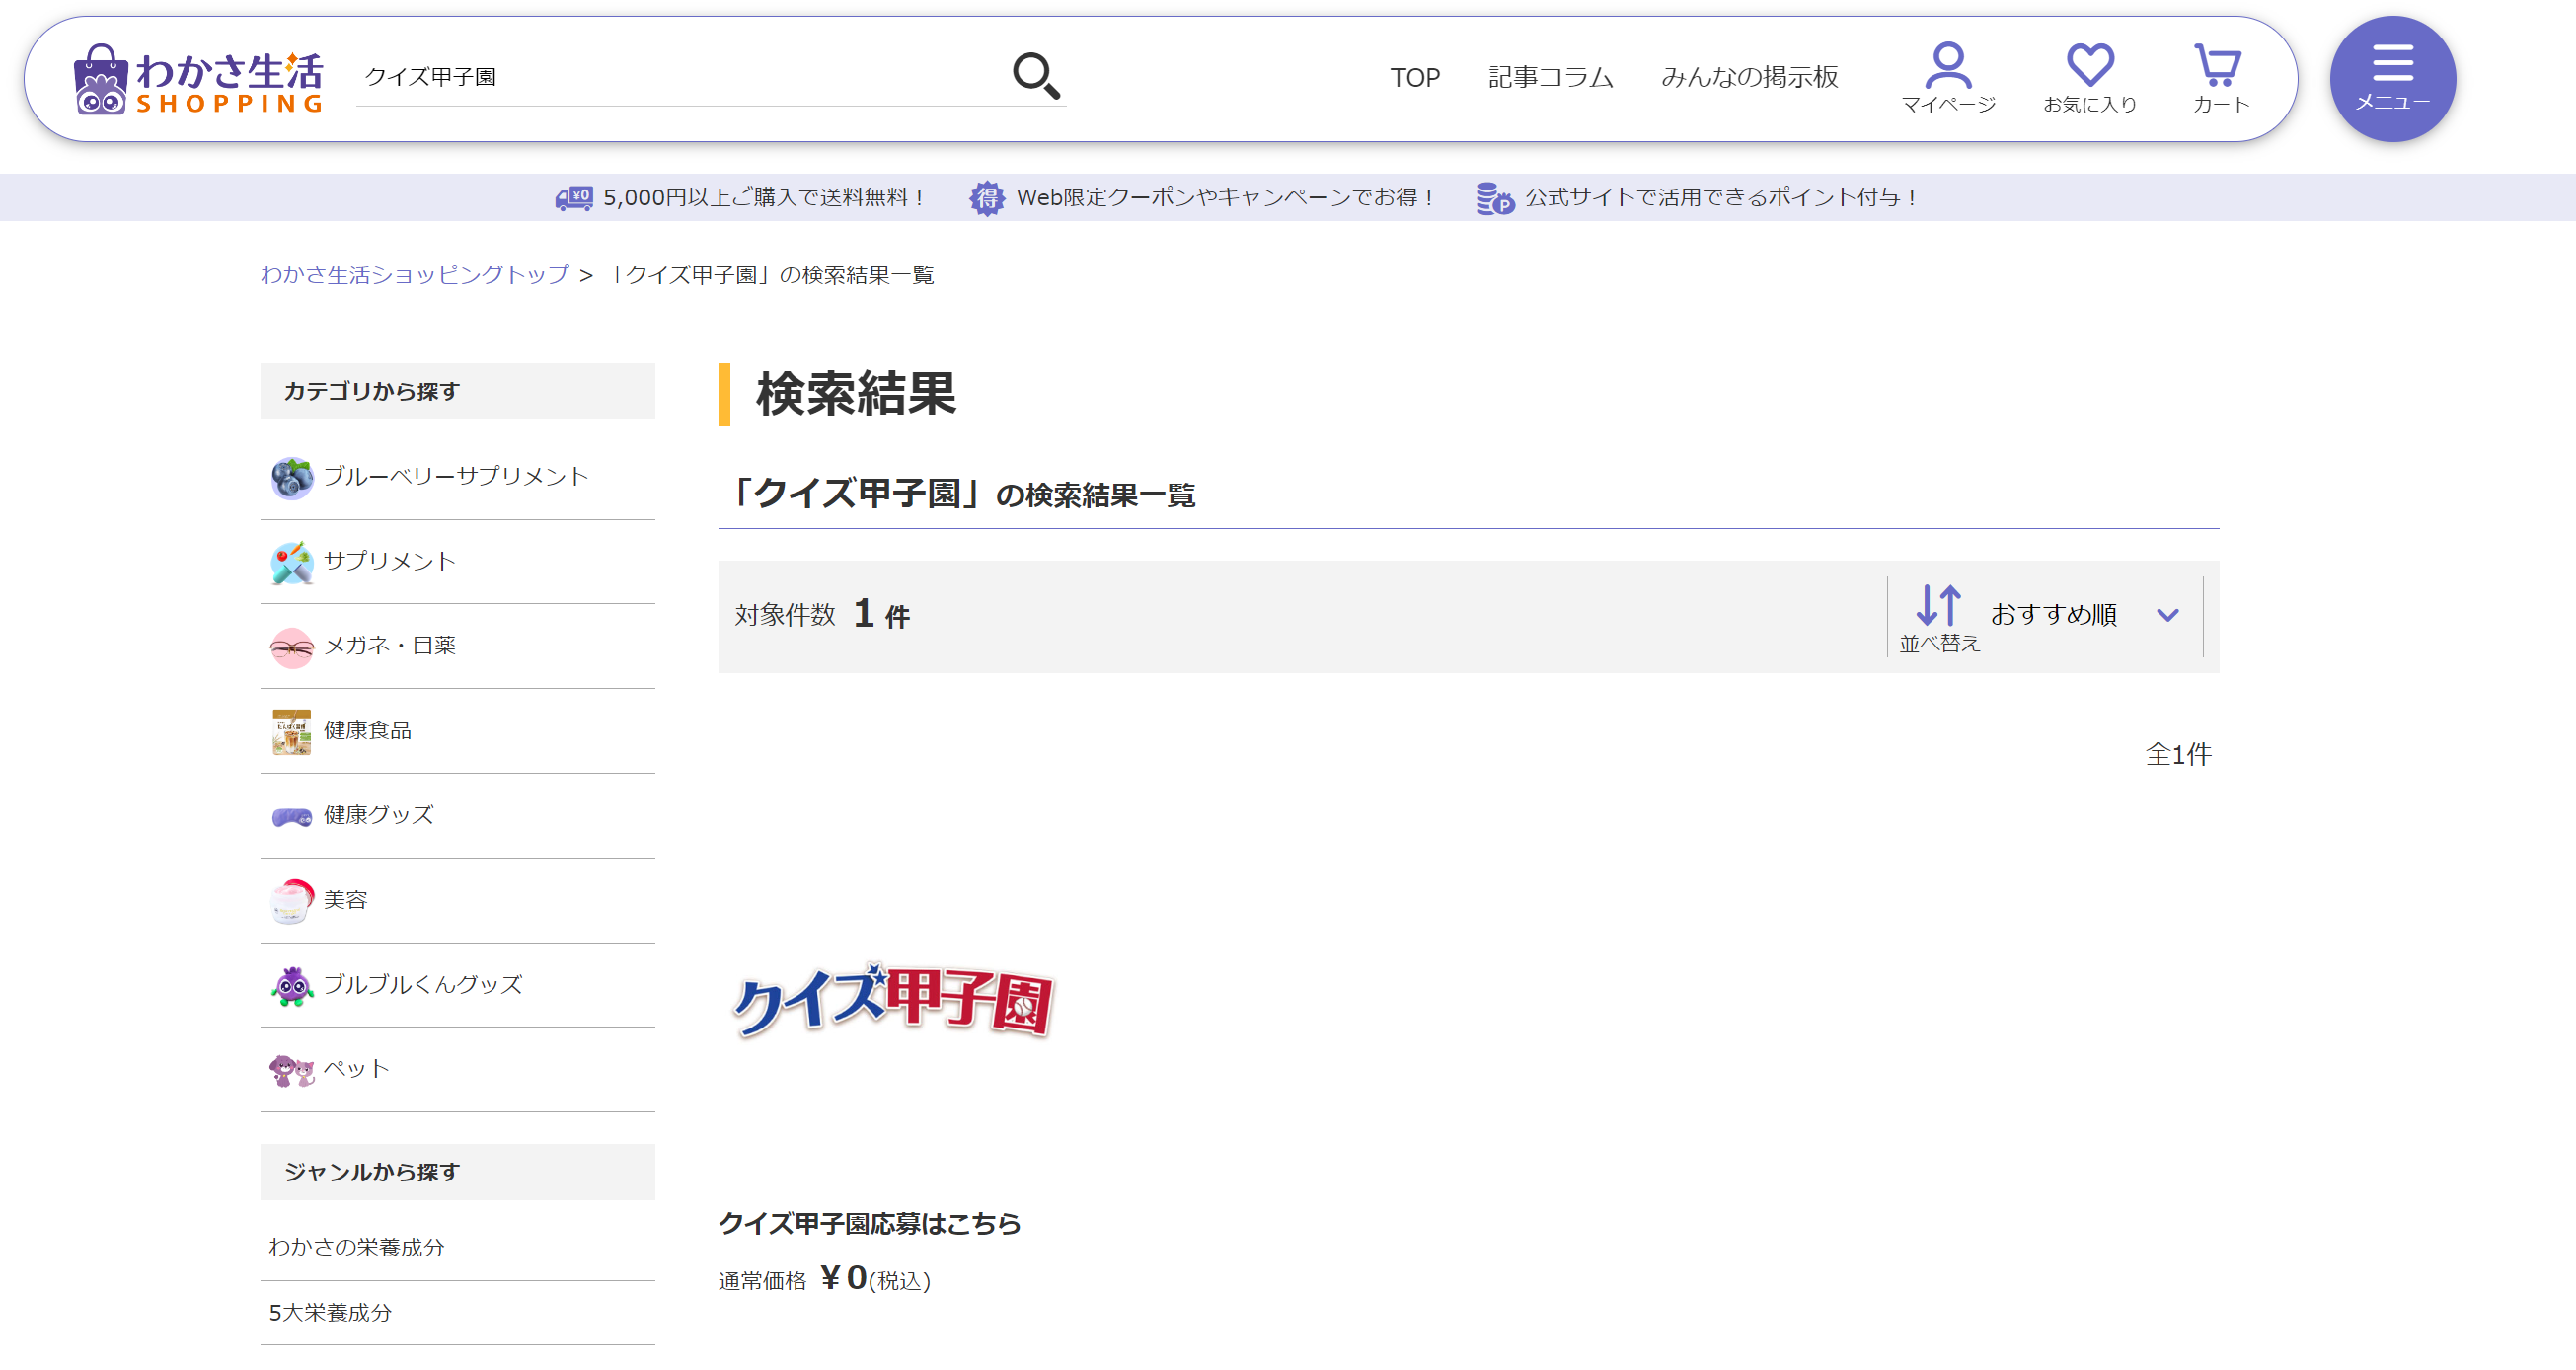Image resolution: width=2576 pixels, height=1370 pixels.
Task: Click the 健康食品 package icon
Action: (292, 732)
